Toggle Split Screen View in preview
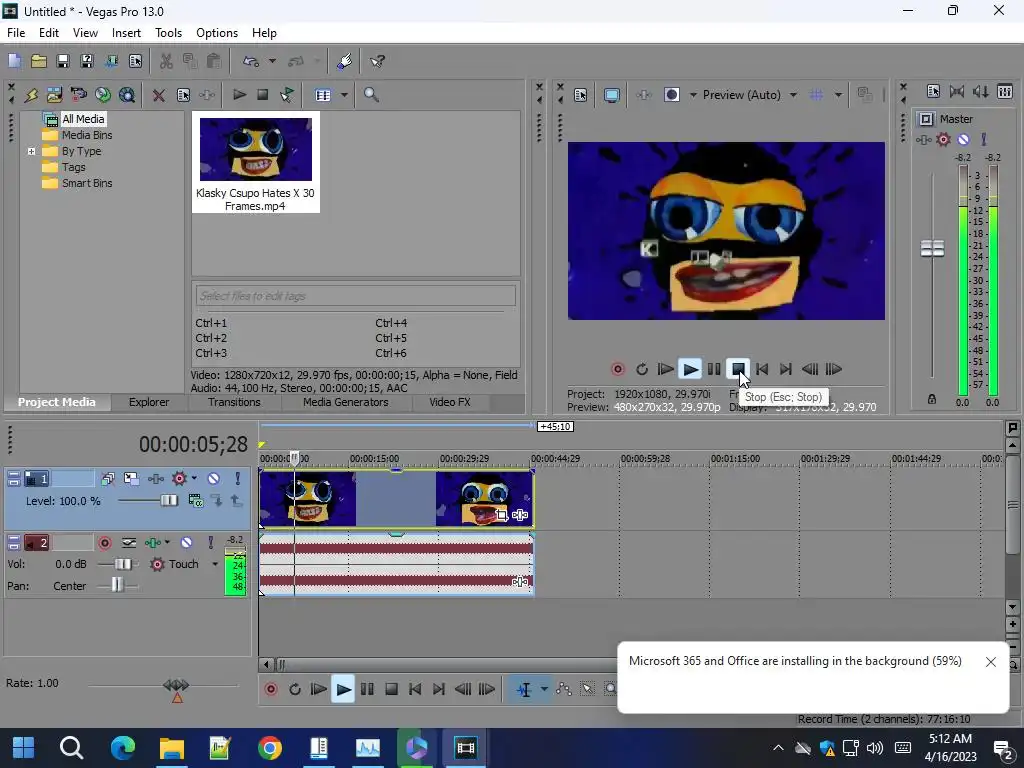The height and width of the screenshot is (768, 1024). point(671,95)
